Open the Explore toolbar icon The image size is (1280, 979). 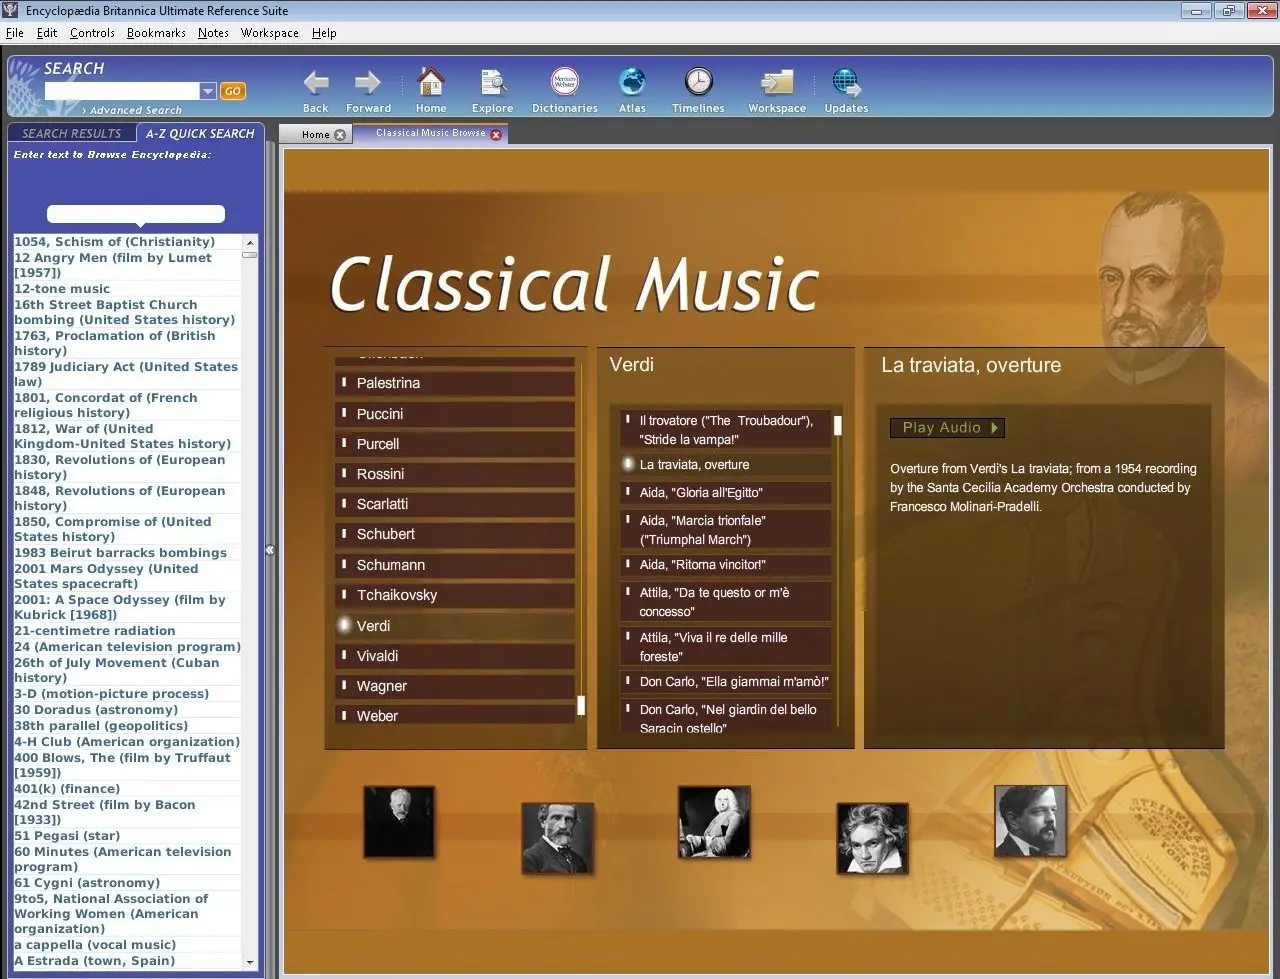click(x=492, y=83)
